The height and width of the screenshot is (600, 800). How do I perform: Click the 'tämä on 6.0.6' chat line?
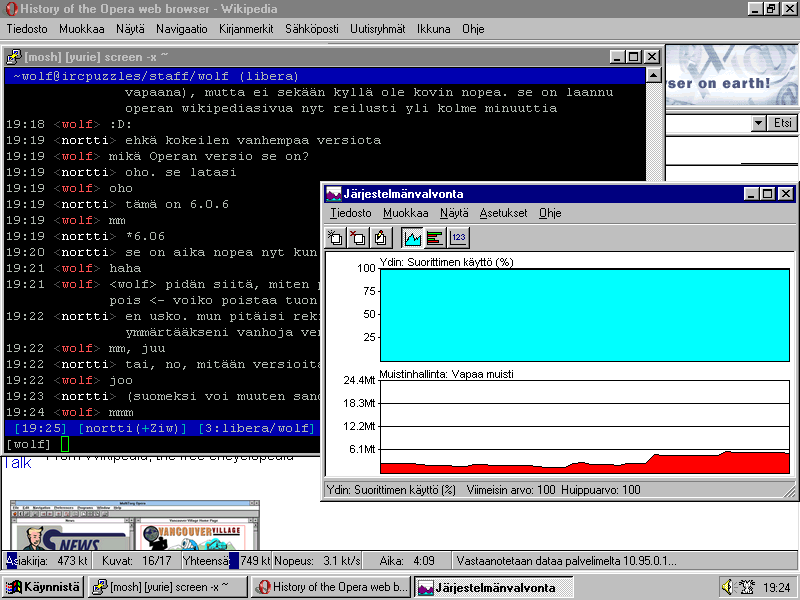tap(177, 204)
